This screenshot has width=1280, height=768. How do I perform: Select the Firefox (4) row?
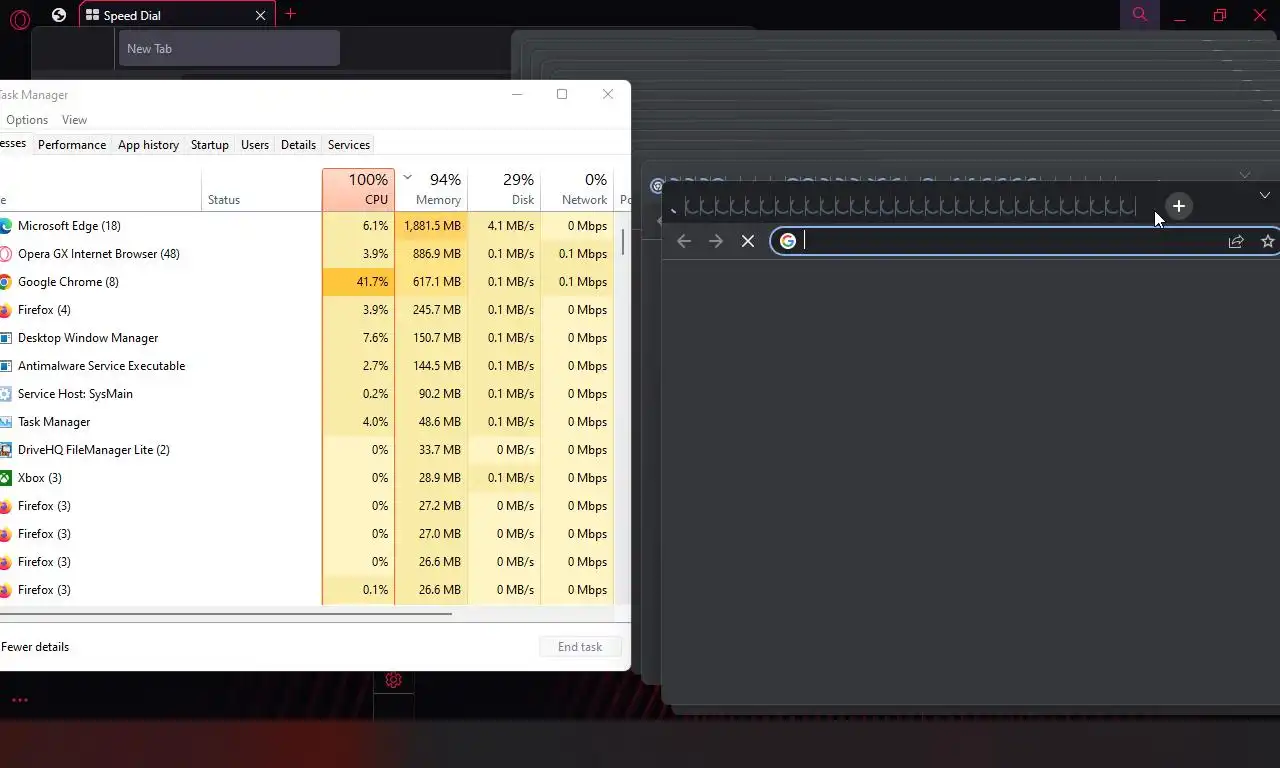pyautogui.click(x=307, y=310)
